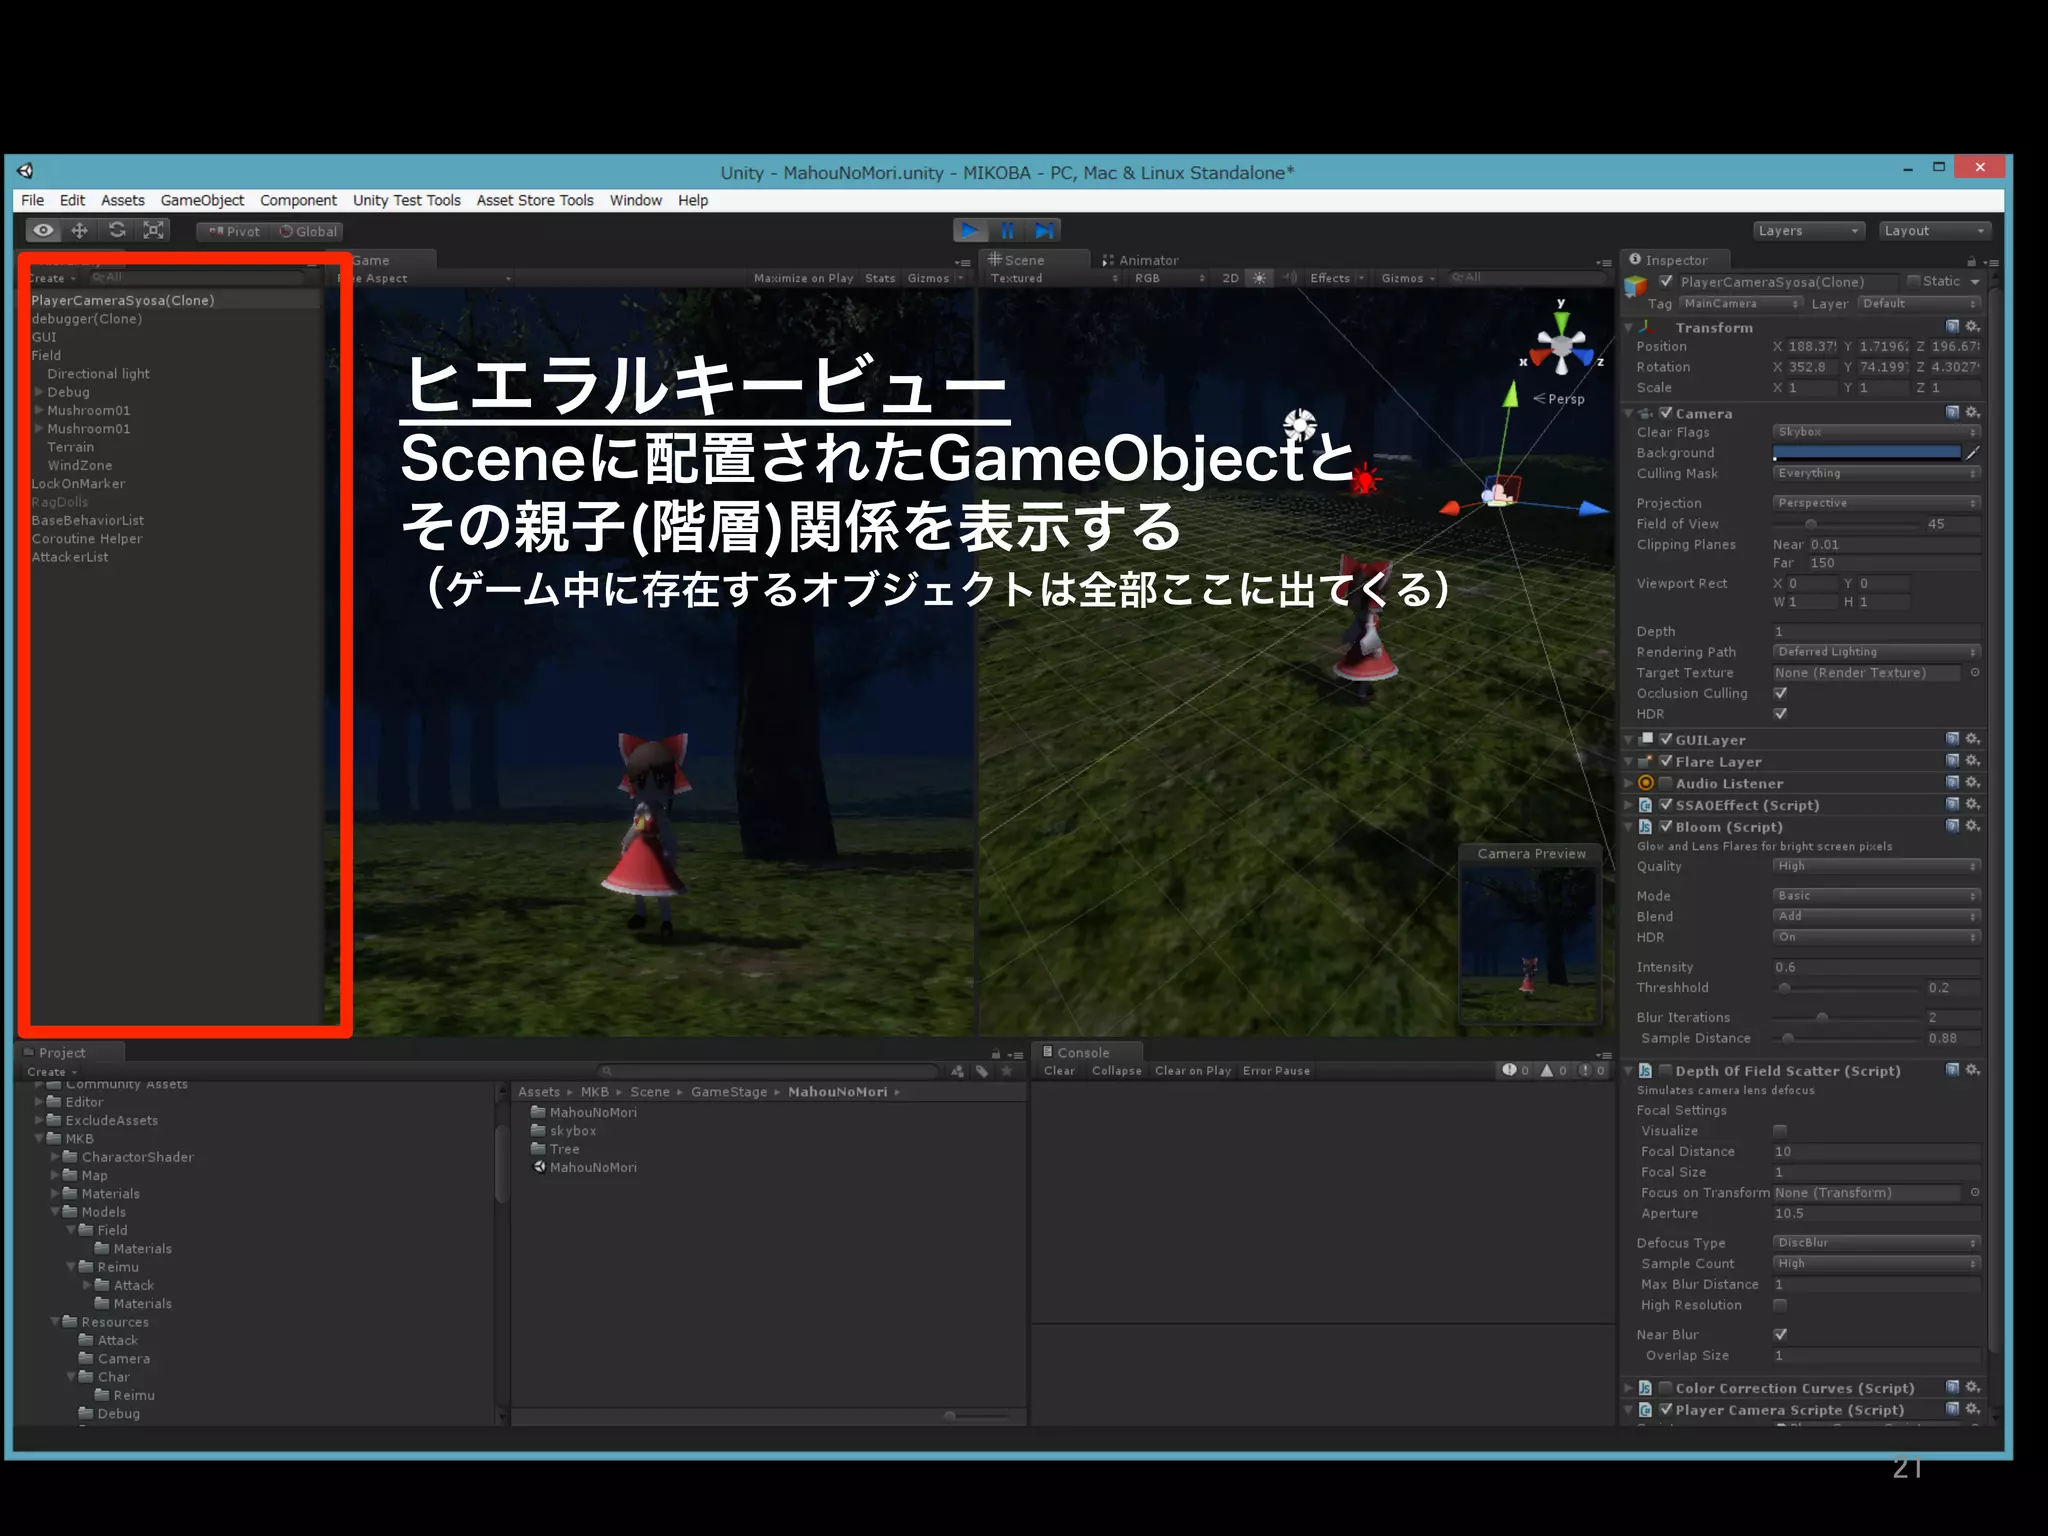The image size is (2048, 1536).
Task: Disable the Camera component checkbox
Action: (x=1666, y=413)
